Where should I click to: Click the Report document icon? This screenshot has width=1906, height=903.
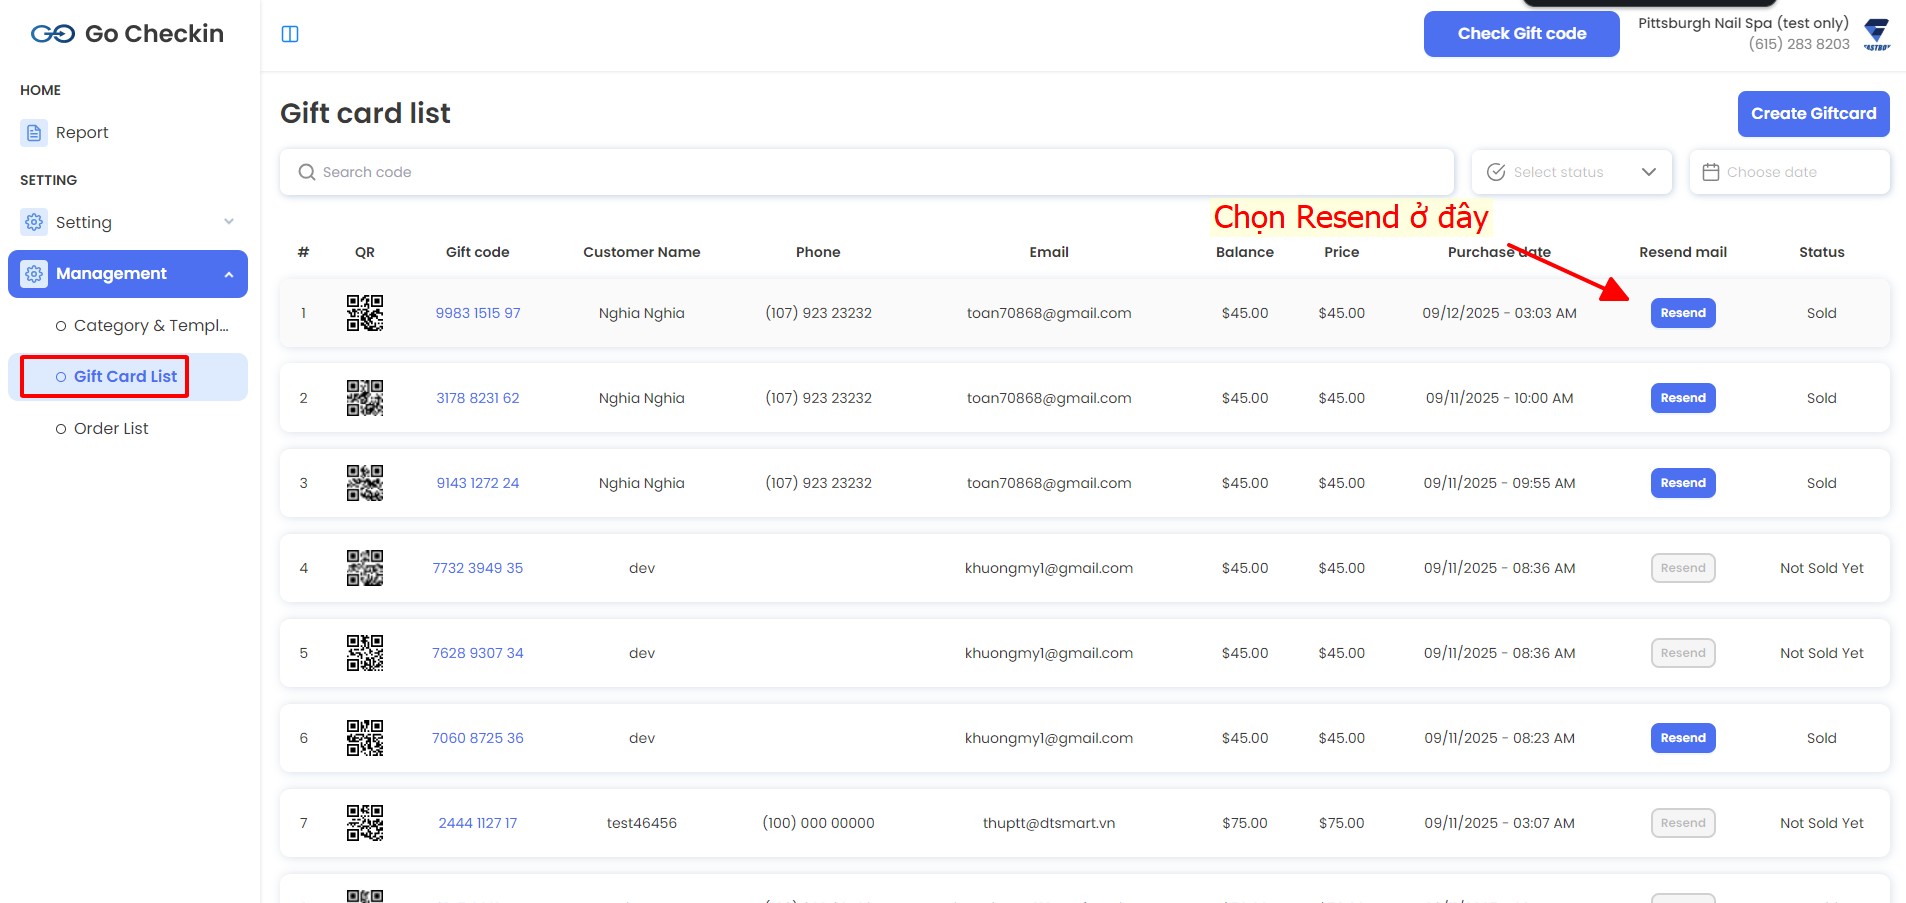point(34,133)
